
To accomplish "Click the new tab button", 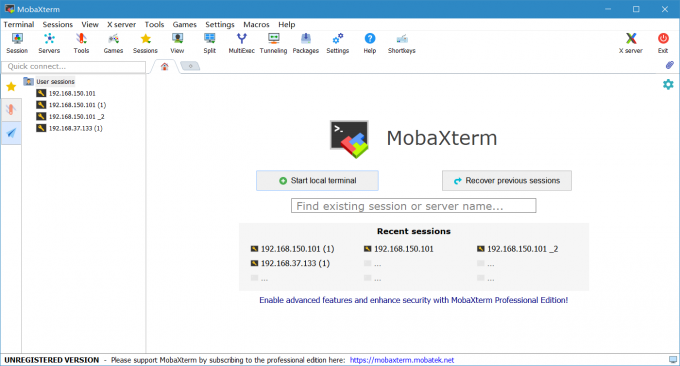I will [190, 66].
